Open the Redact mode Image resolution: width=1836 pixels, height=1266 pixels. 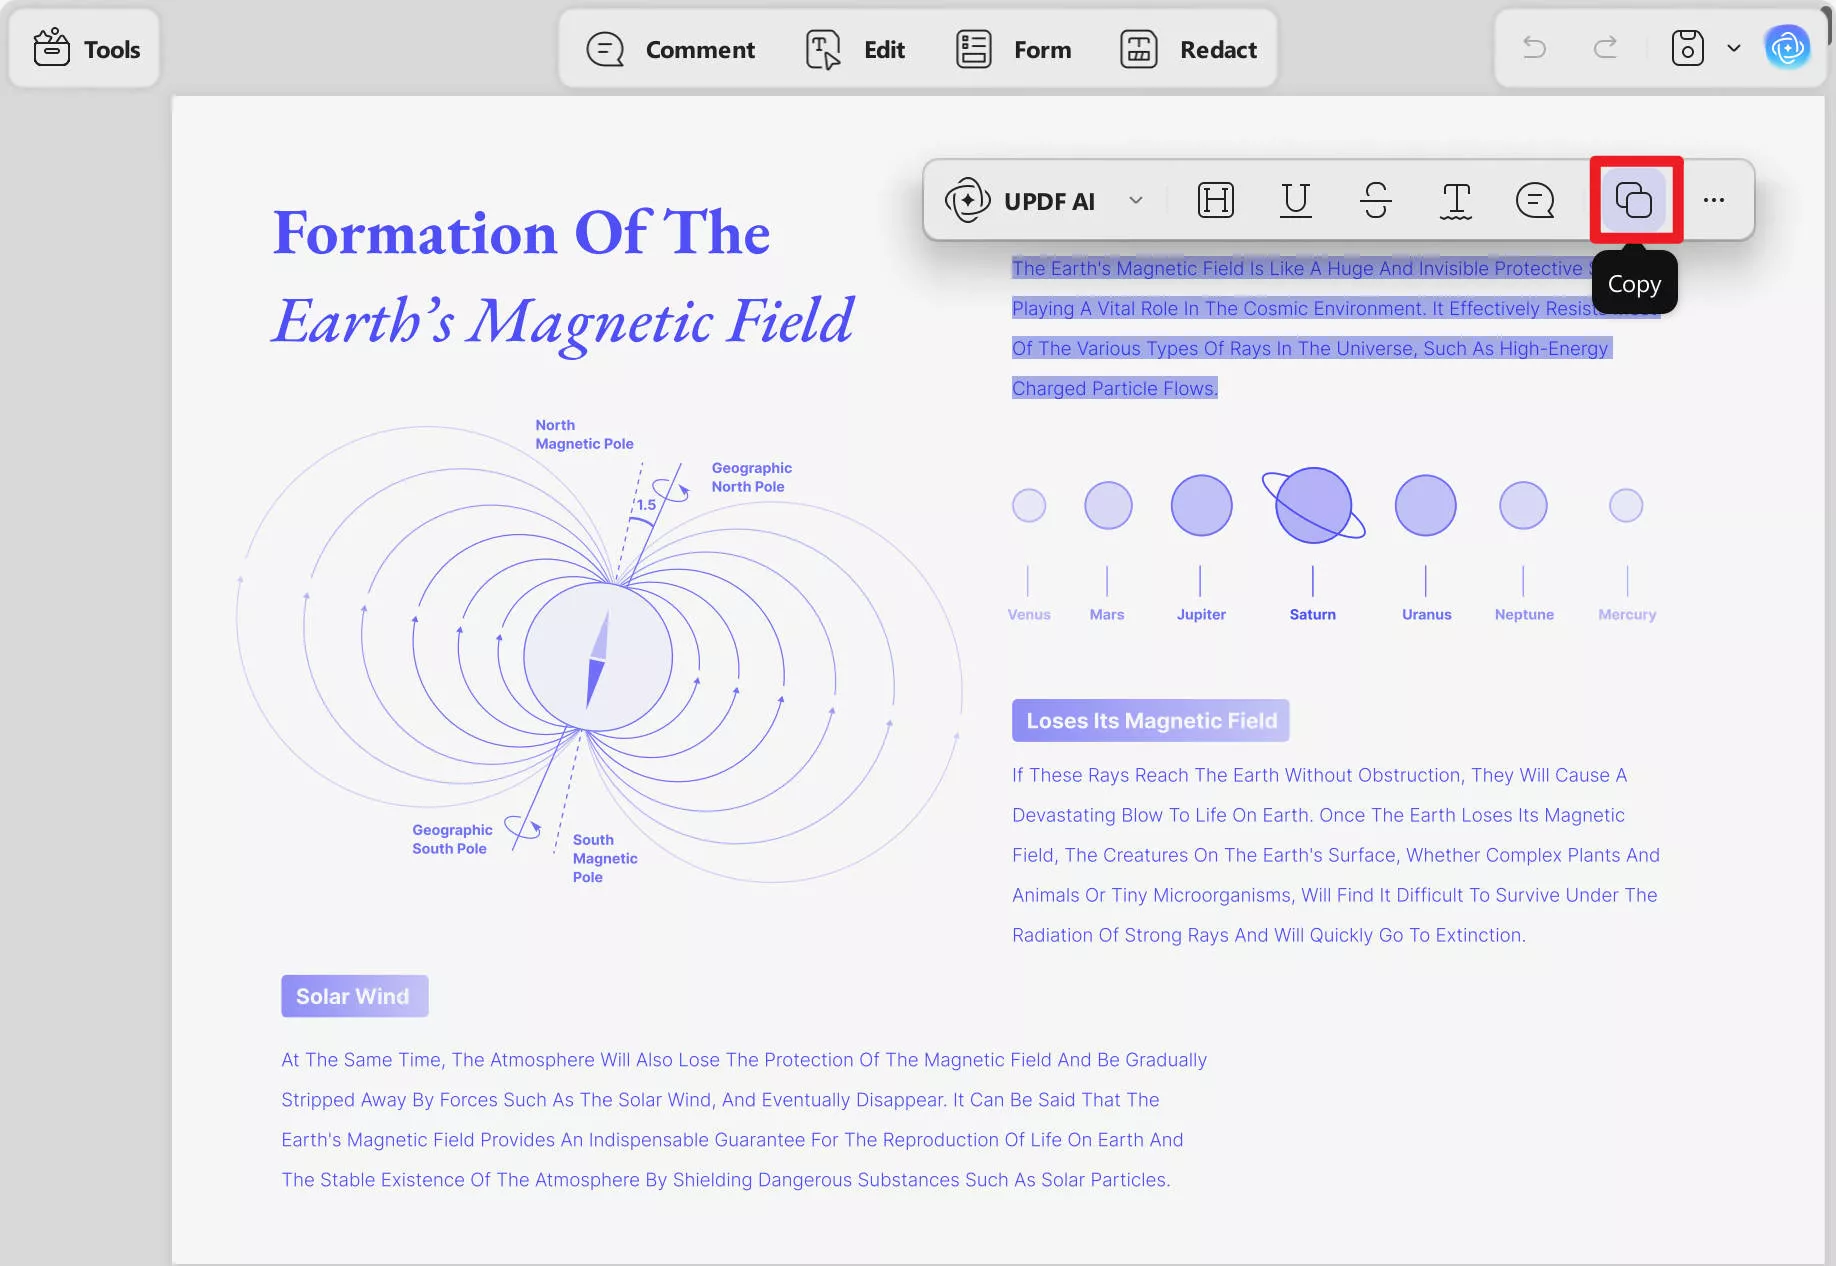[x=1189, y=49]
